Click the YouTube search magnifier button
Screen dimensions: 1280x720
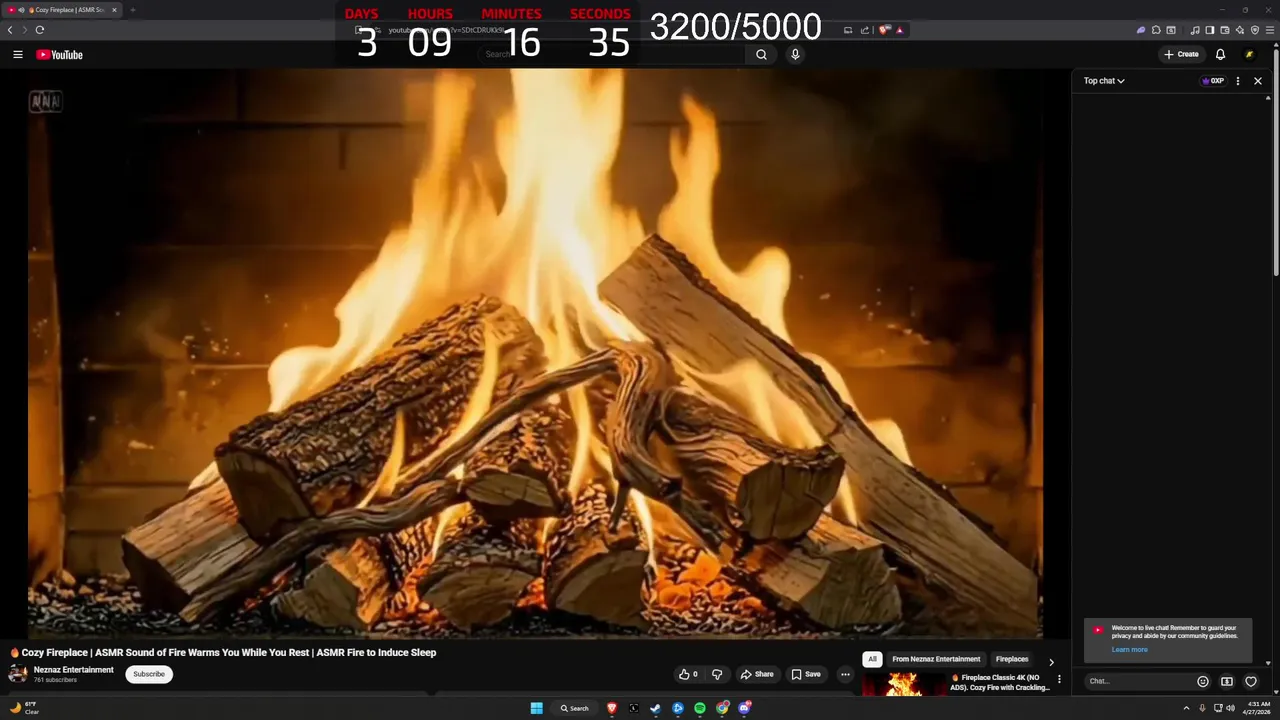coord(761,54)
